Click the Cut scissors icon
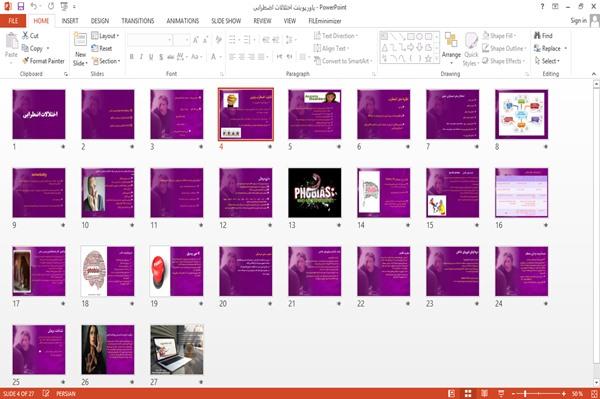 click(25, 36)
